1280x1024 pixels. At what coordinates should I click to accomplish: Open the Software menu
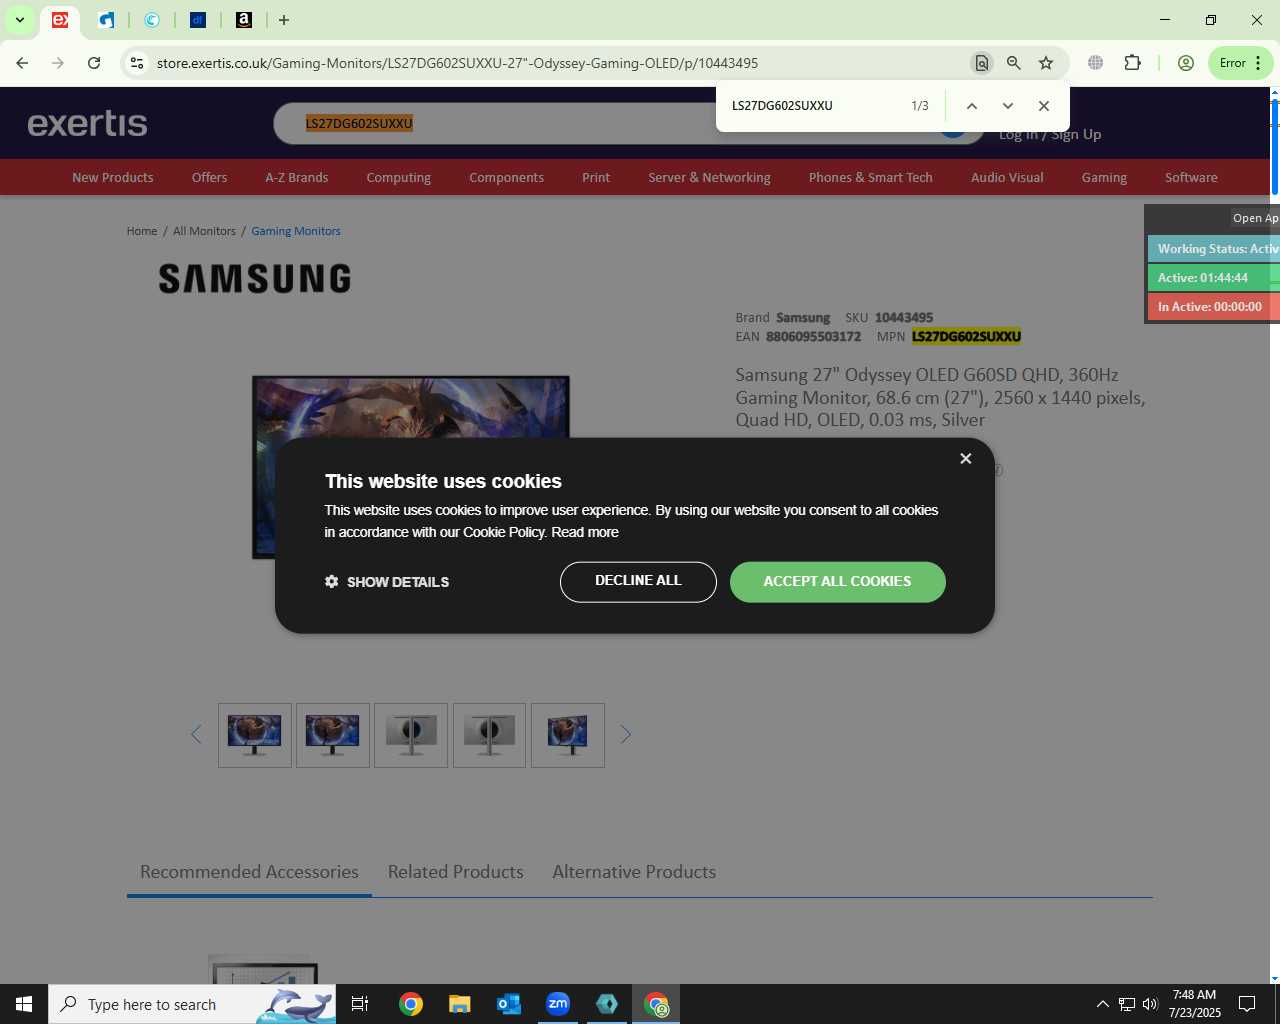point(1191,177)
